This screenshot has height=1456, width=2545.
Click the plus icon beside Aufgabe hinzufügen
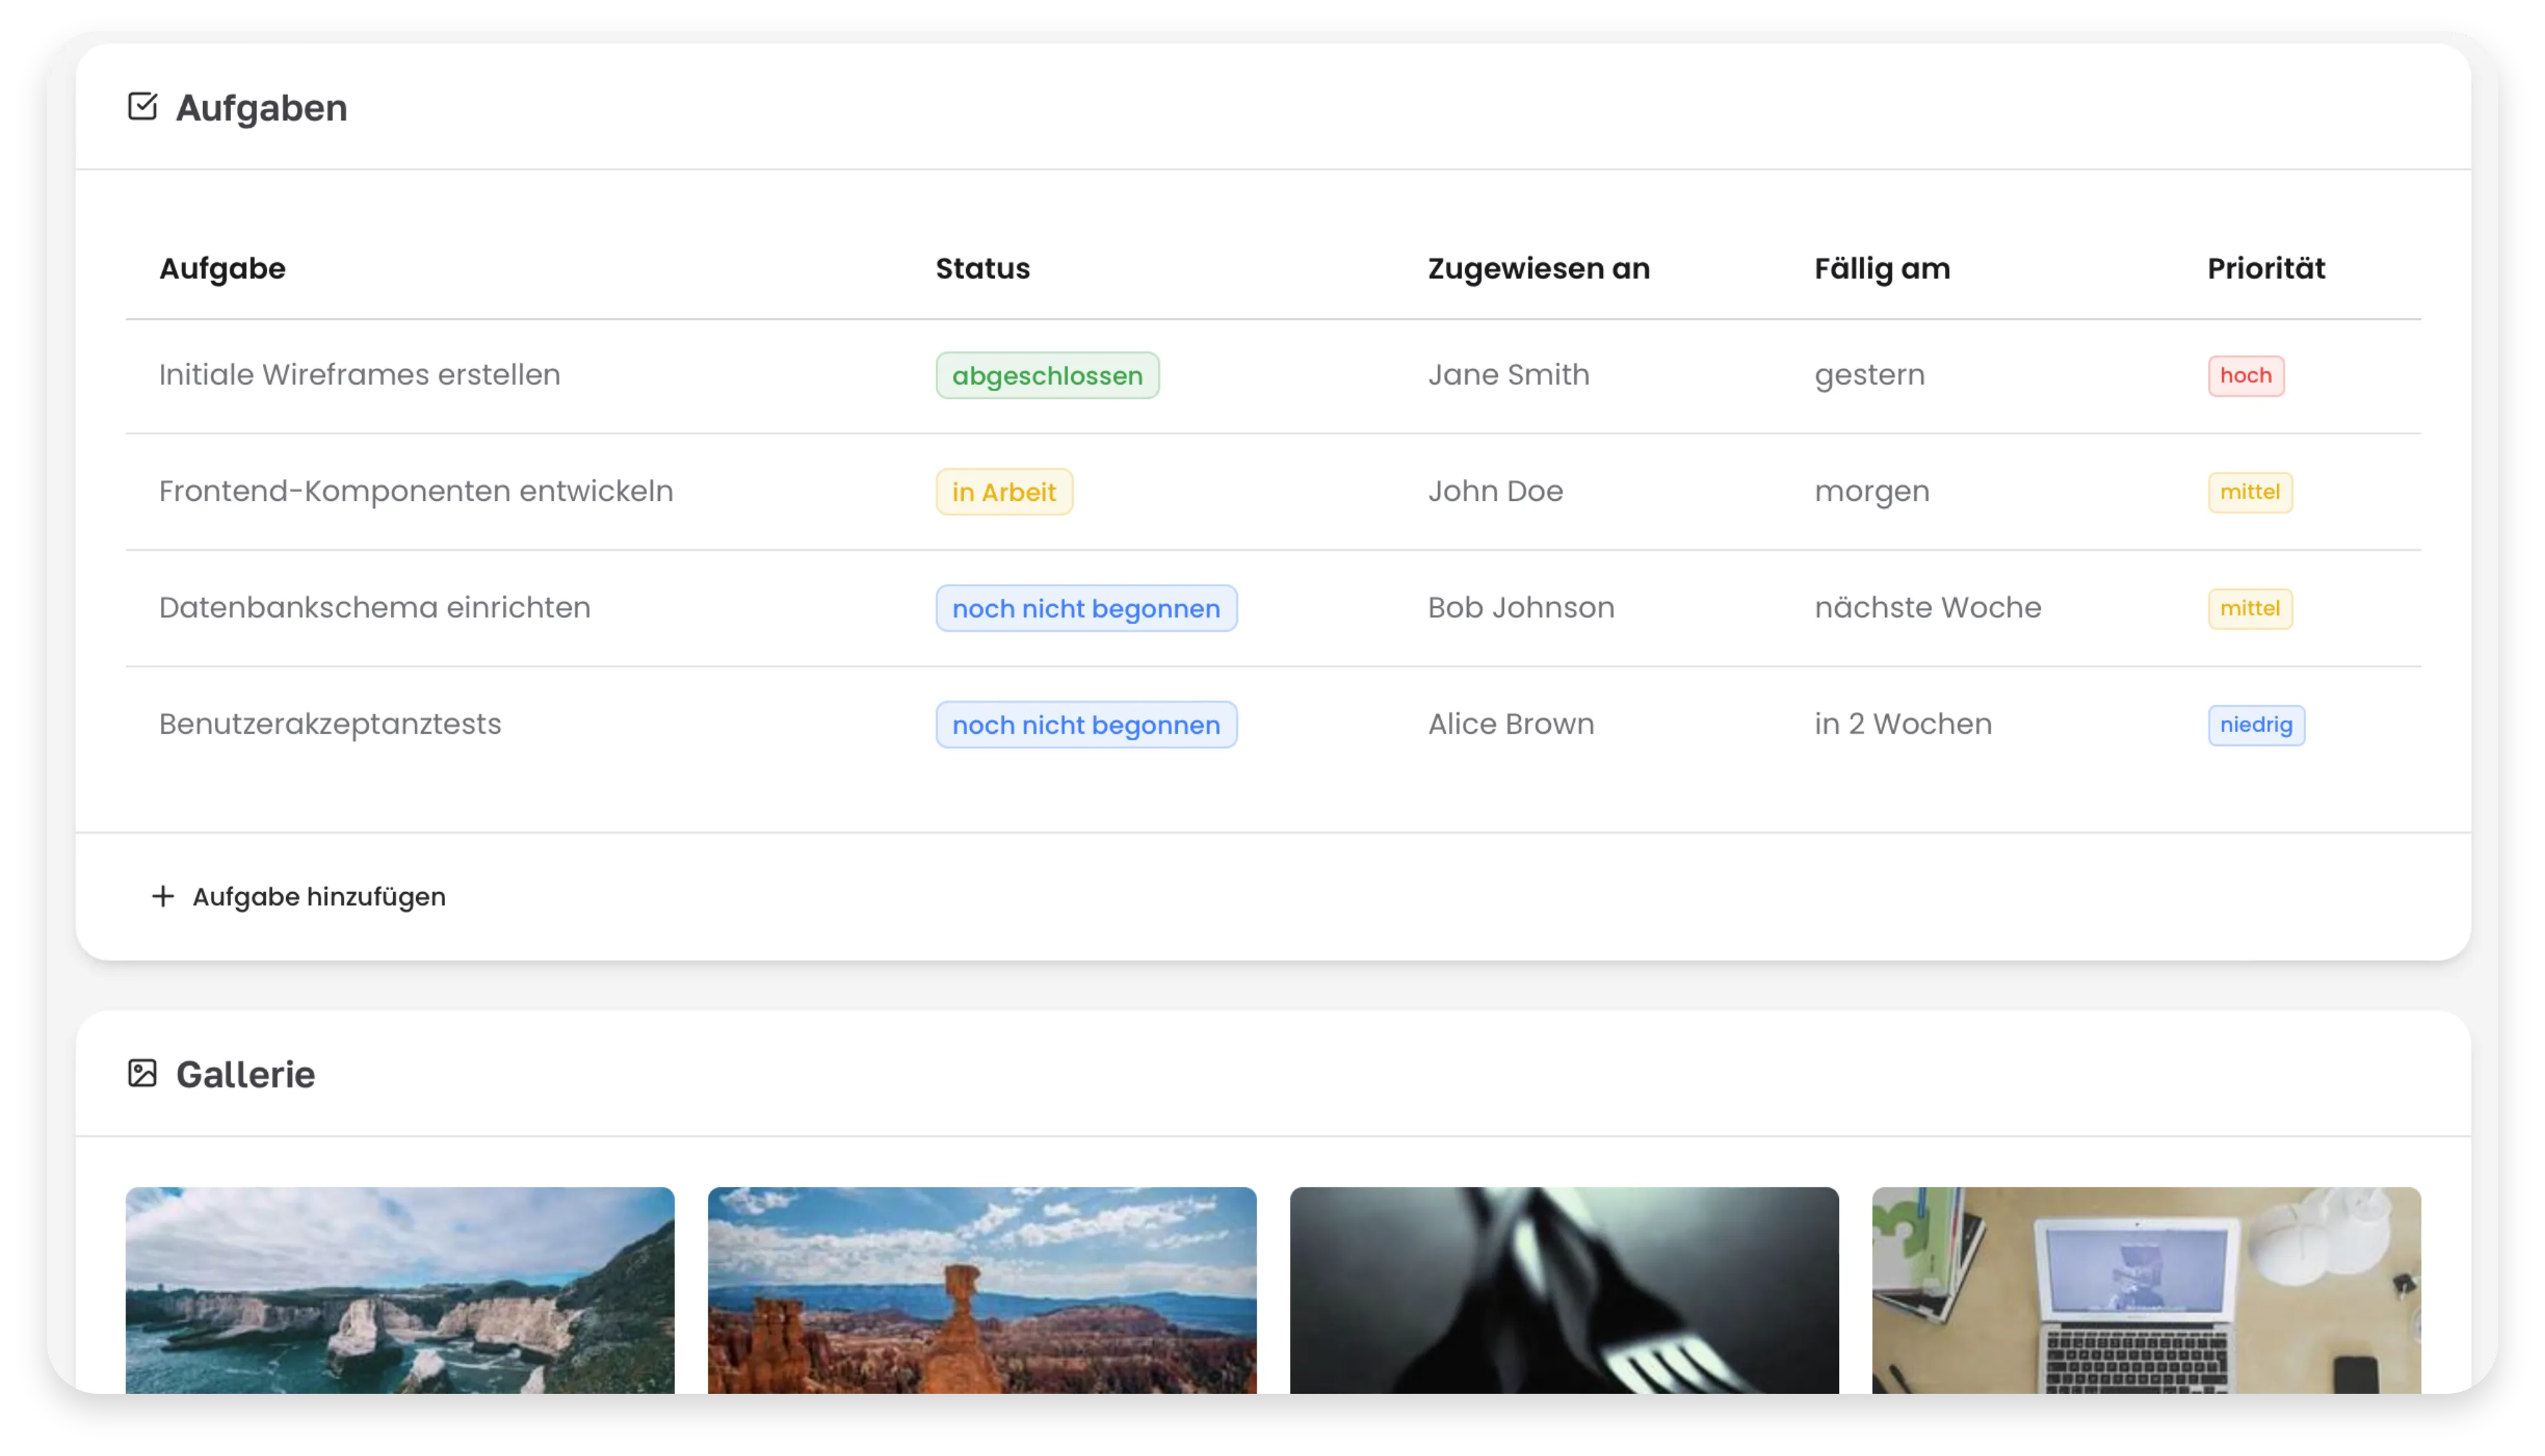tap(163, 896)
